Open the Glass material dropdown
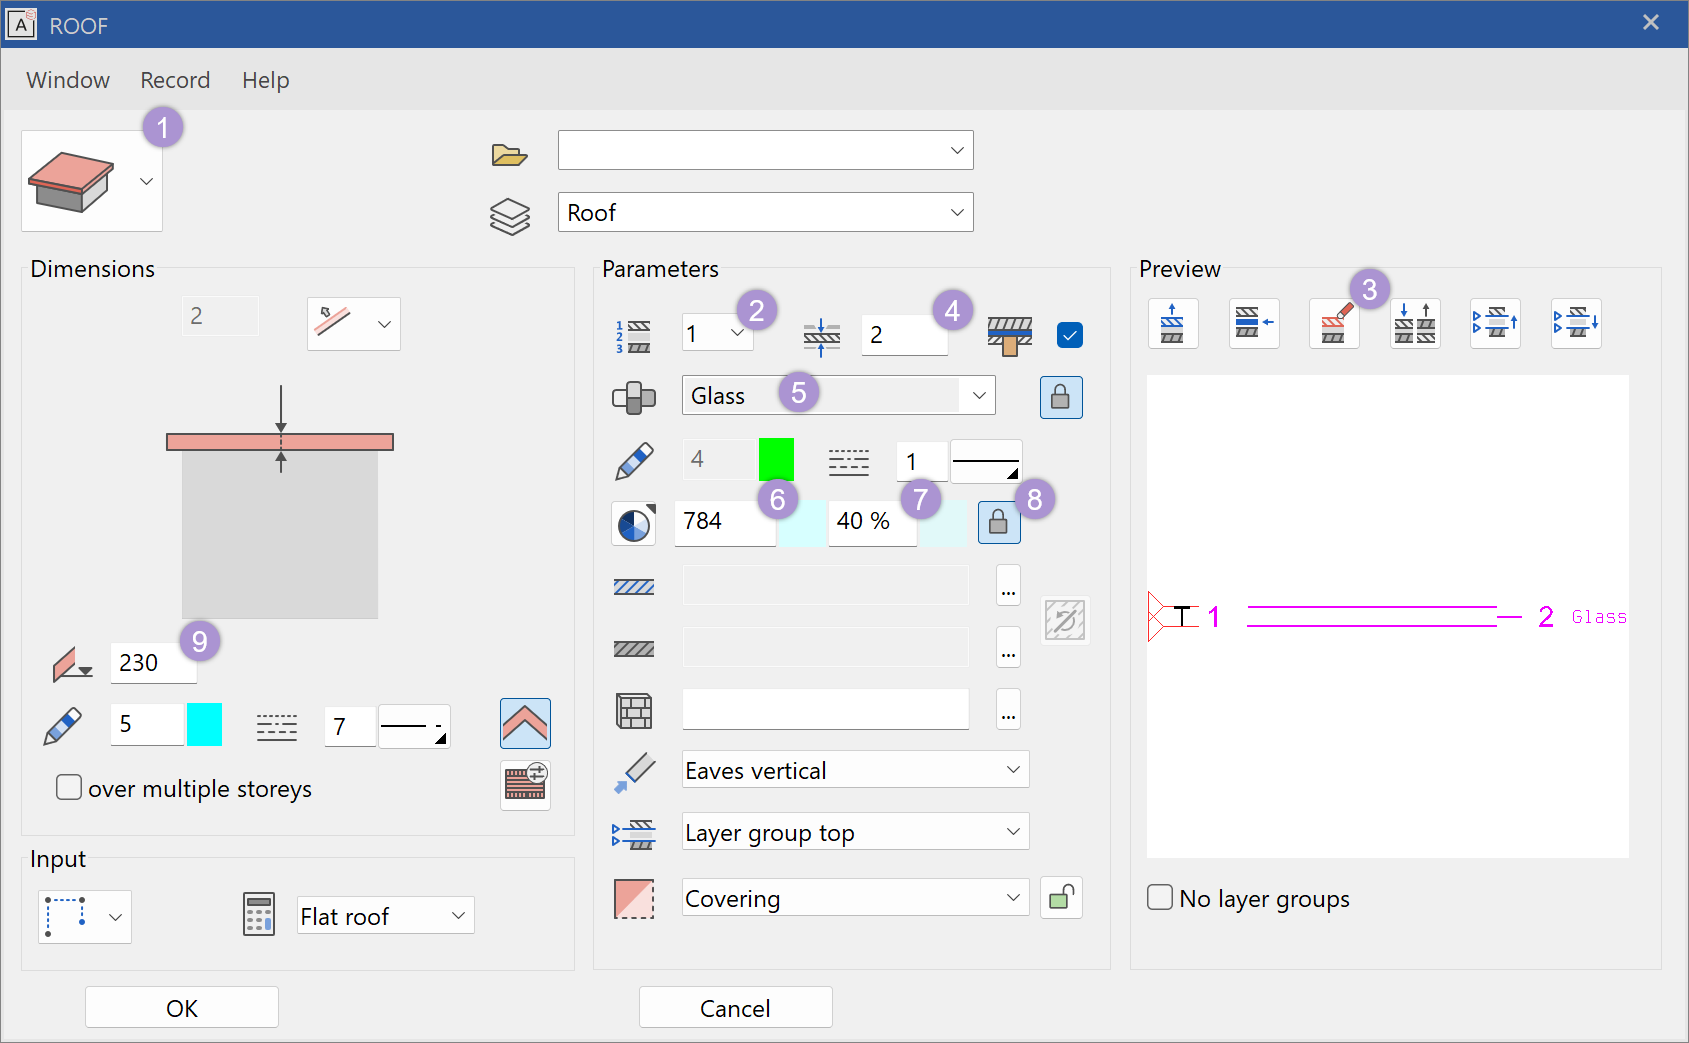The image size is (1689, 1043). point(978,396)
